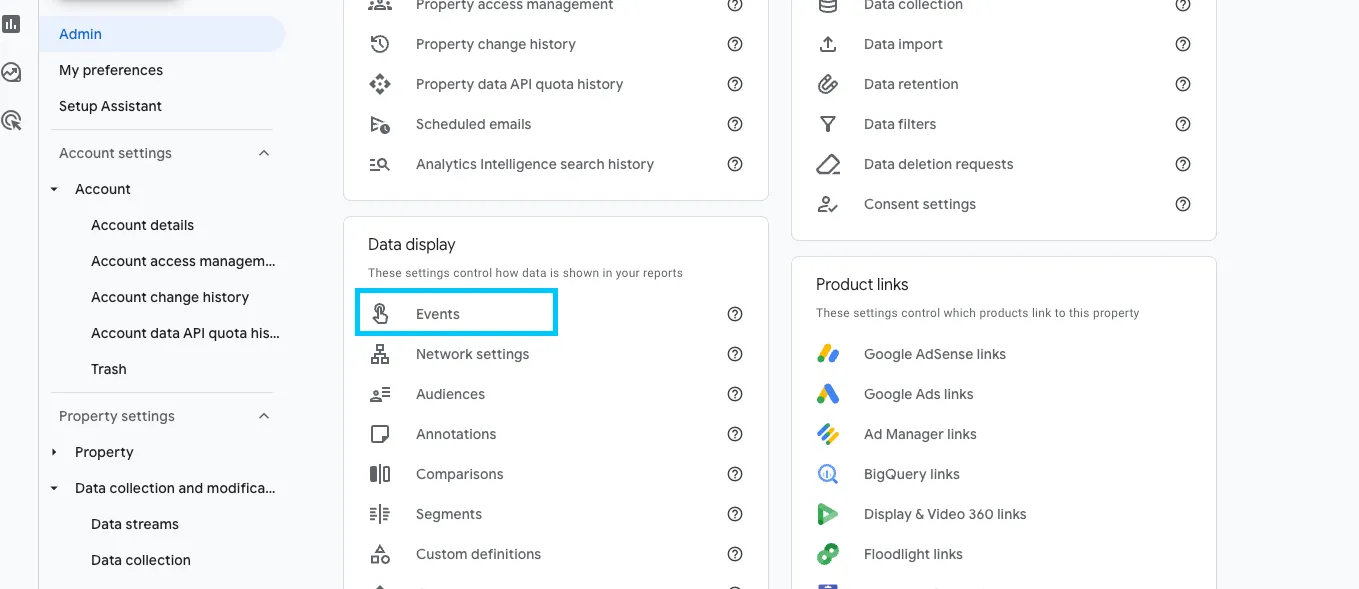Open help for Property change history
The height and width of the screenshot is (589, 1359).
(735, 44)
